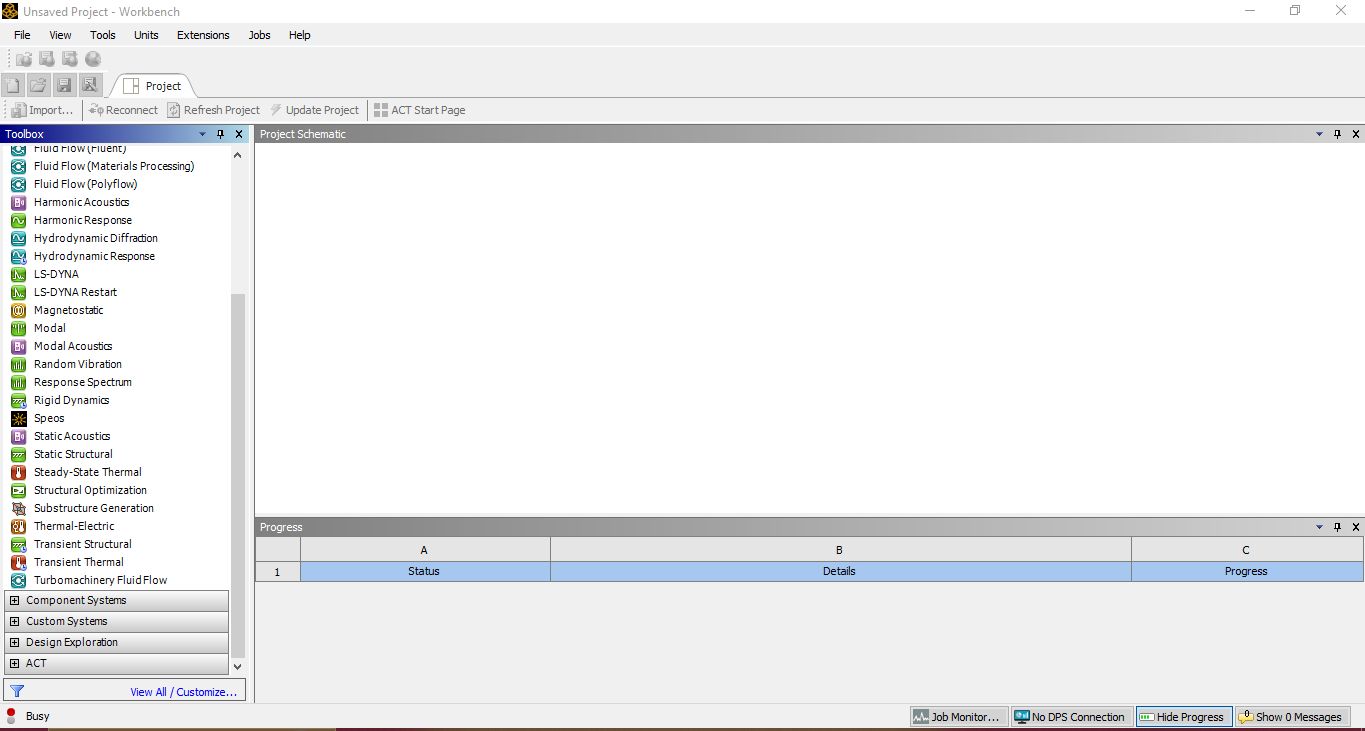Select the Rigid Dynamics icon

pos(18,400)
